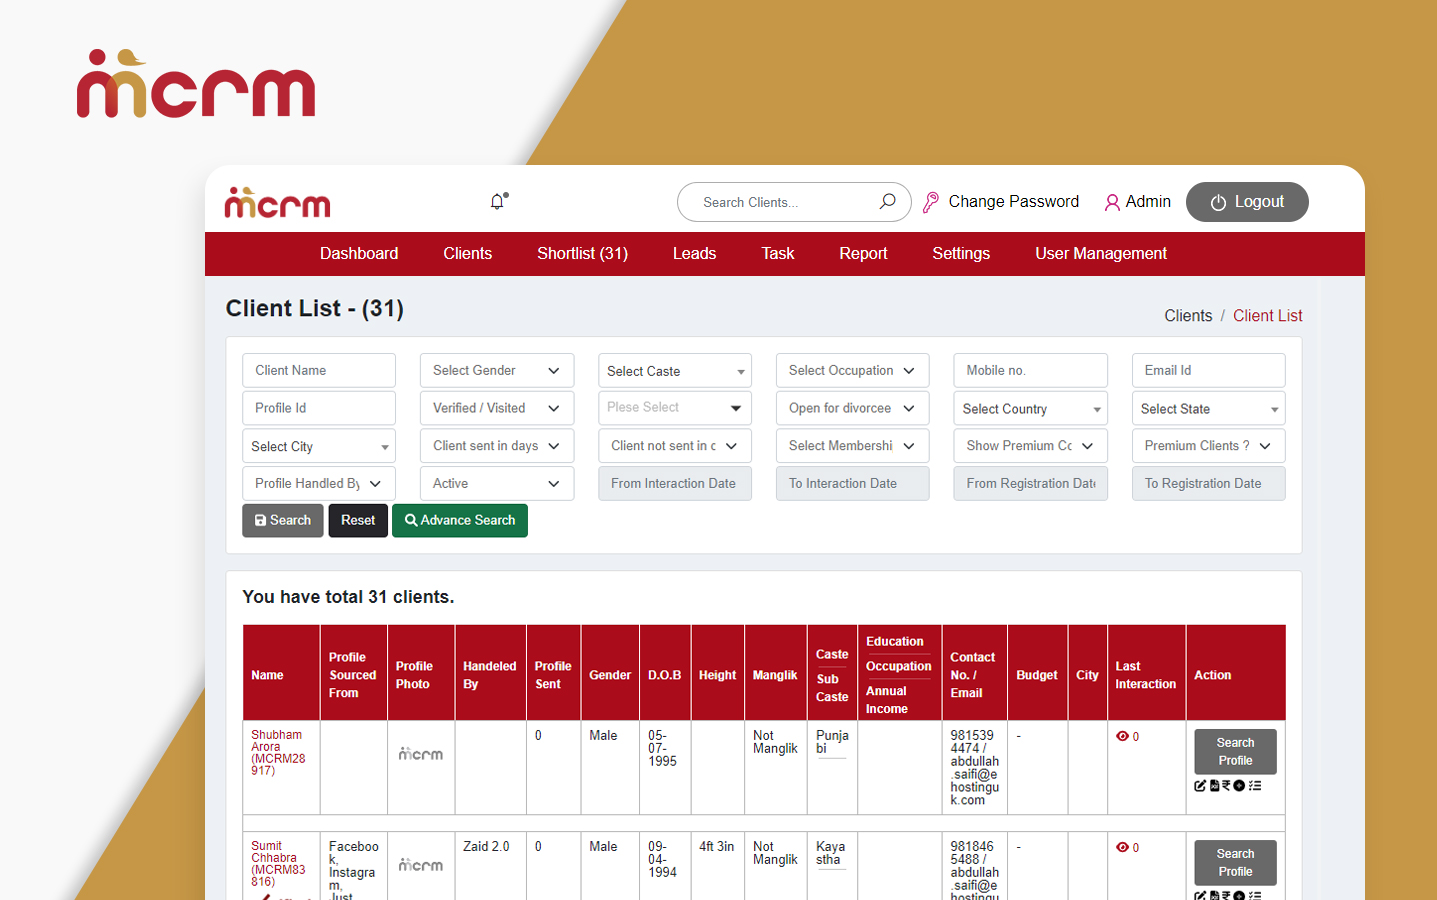Open the checklist icon for Shubham Arora

point(1255,785)
